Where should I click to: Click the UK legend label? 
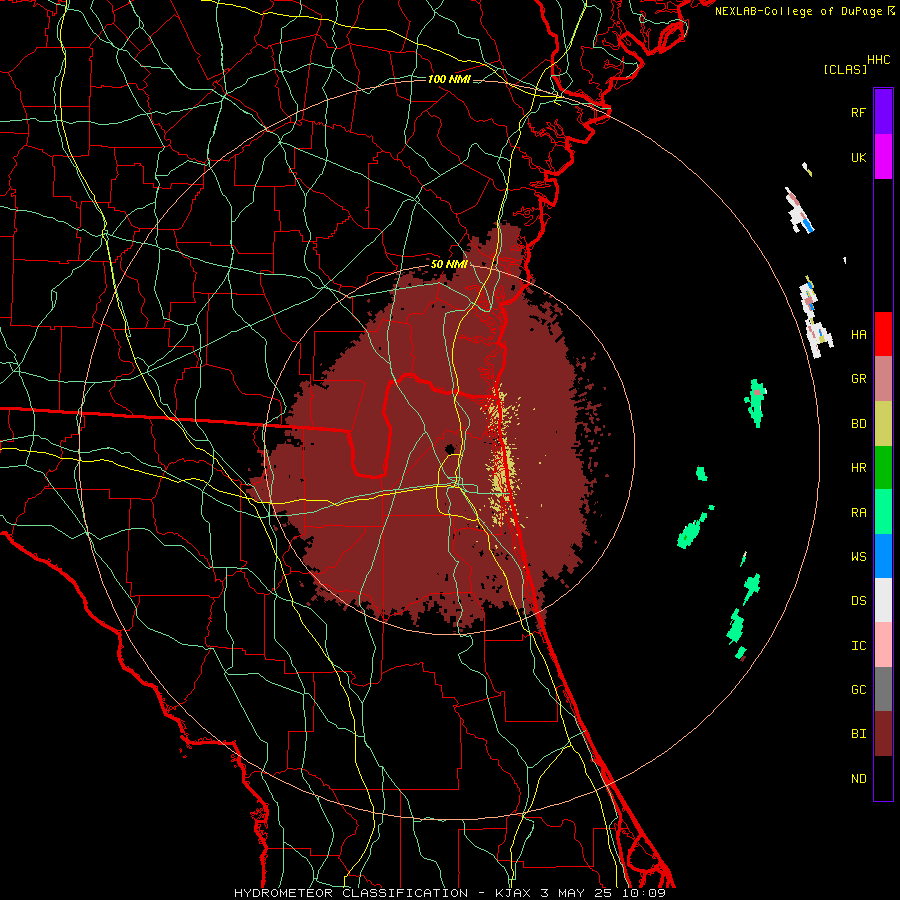coord(858,157)
